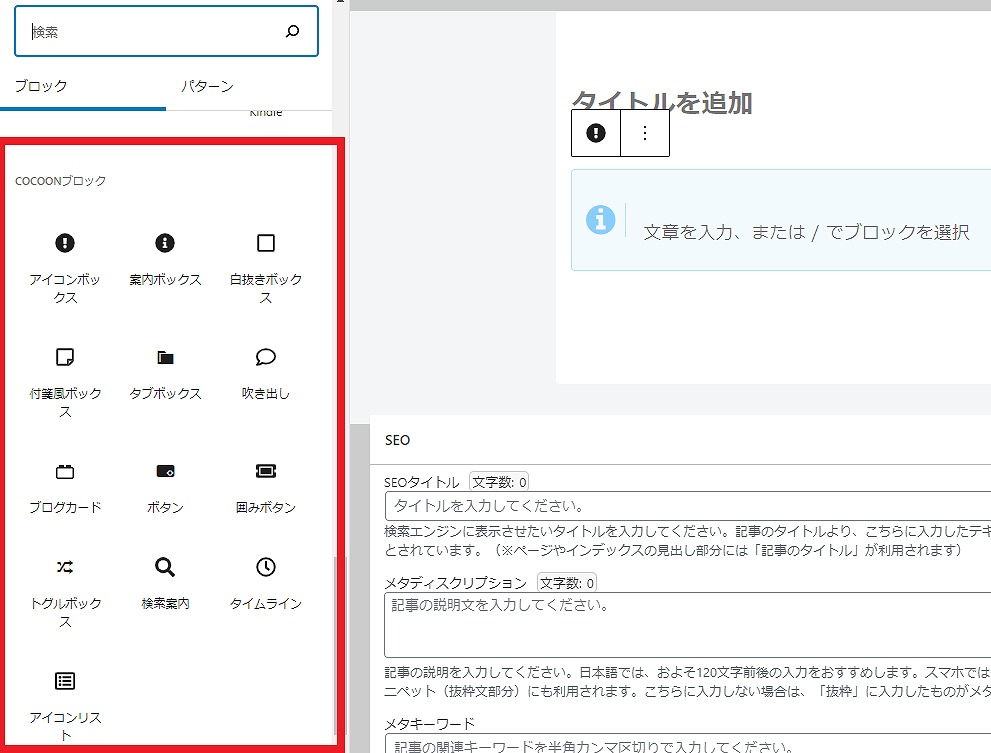Insert the 検索案内 block
Screen dimensions: 991x753
(165, 585)
